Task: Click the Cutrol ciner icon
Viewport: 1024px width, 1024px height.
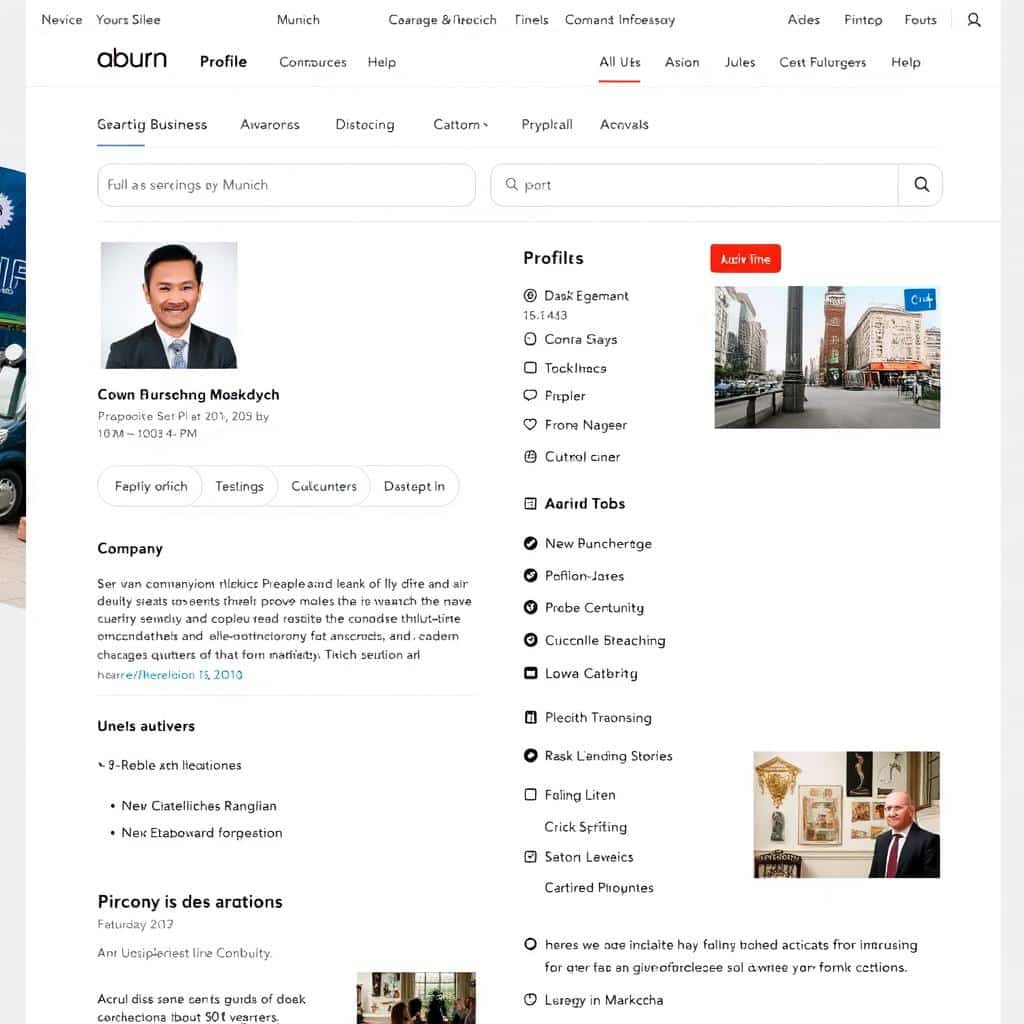Action: [530, 457]
